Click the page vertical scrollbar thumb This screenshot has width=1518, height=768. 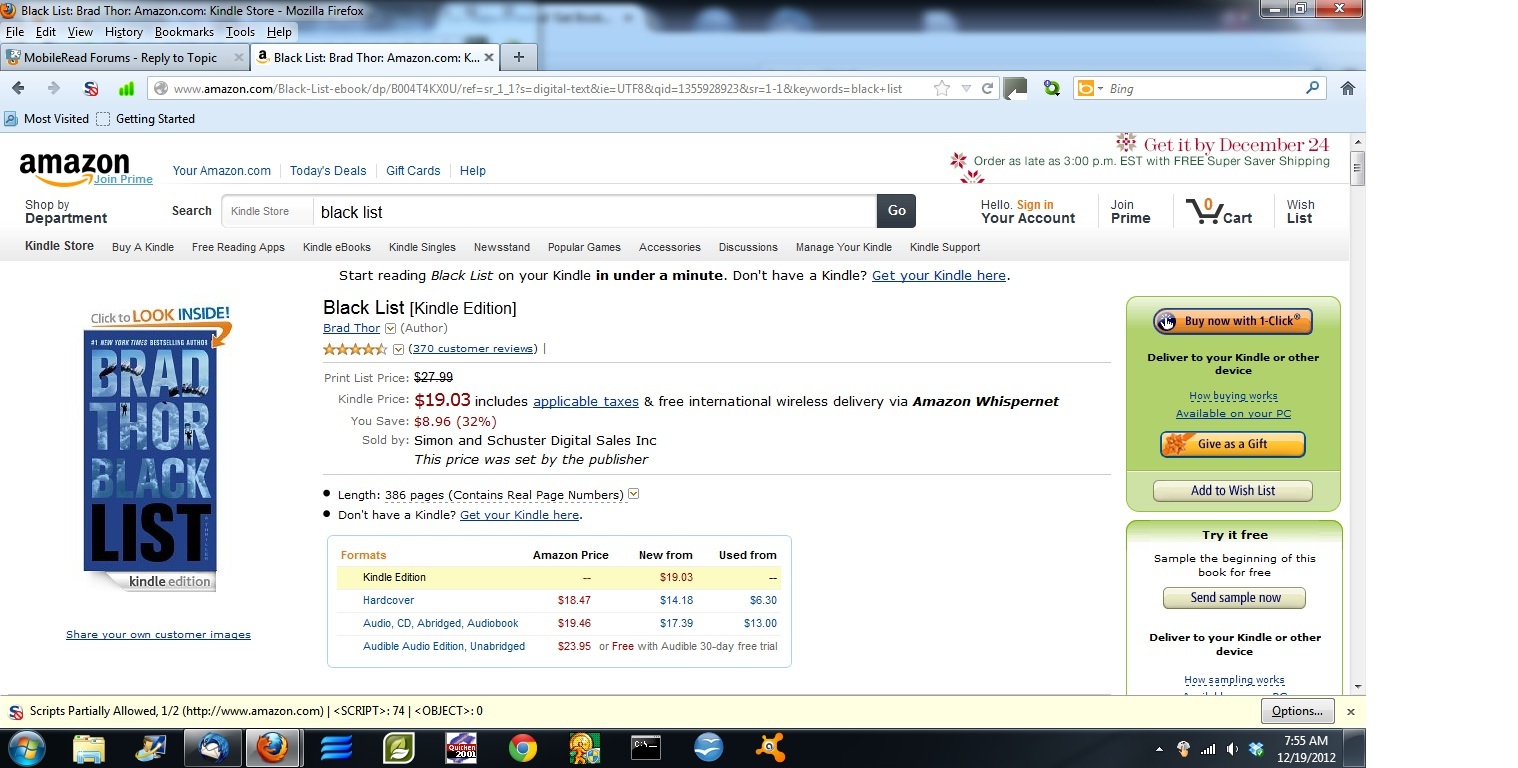pos(1357,169)
